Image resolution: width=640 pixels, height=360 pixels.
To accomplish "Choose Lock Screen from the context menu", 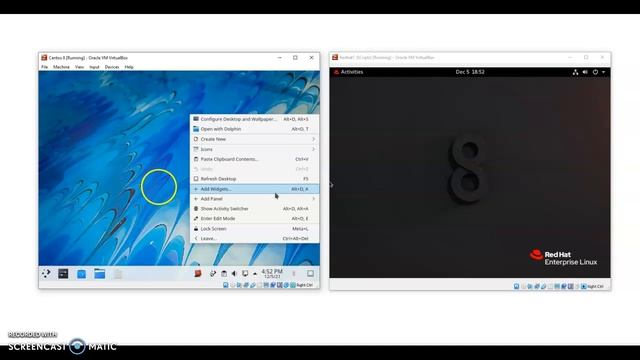I will click(254, 229).
